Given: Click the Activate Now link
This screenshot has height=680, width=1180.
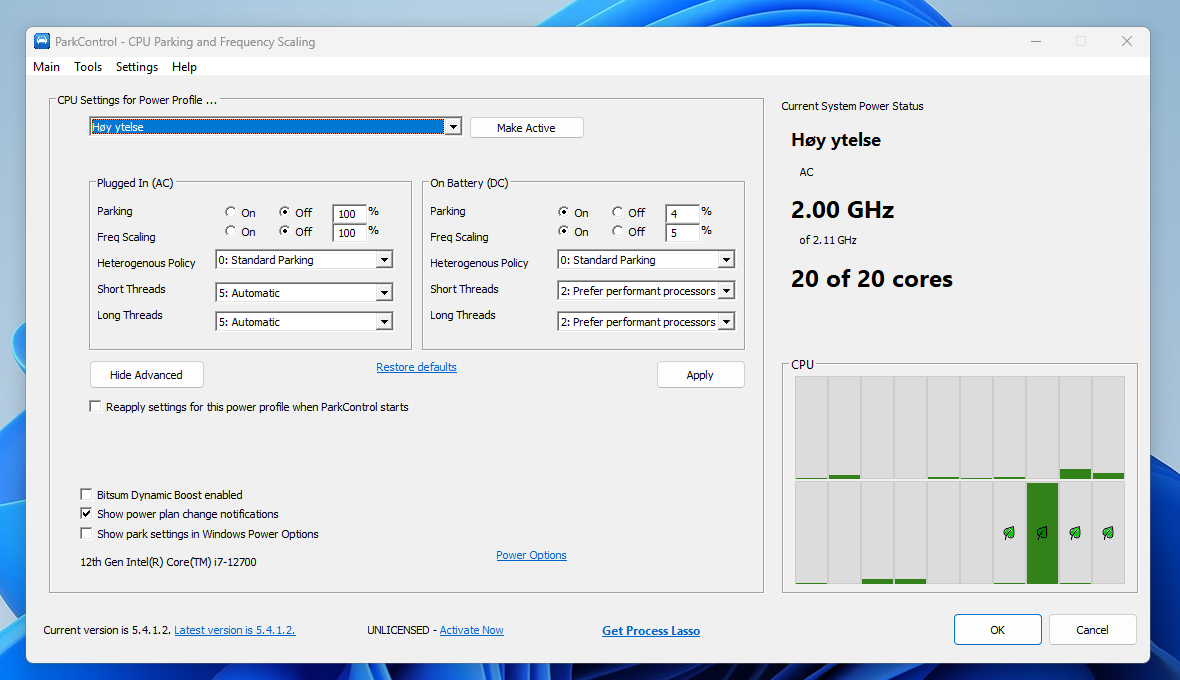Looking at the screenshot, I should coord(471,630).
